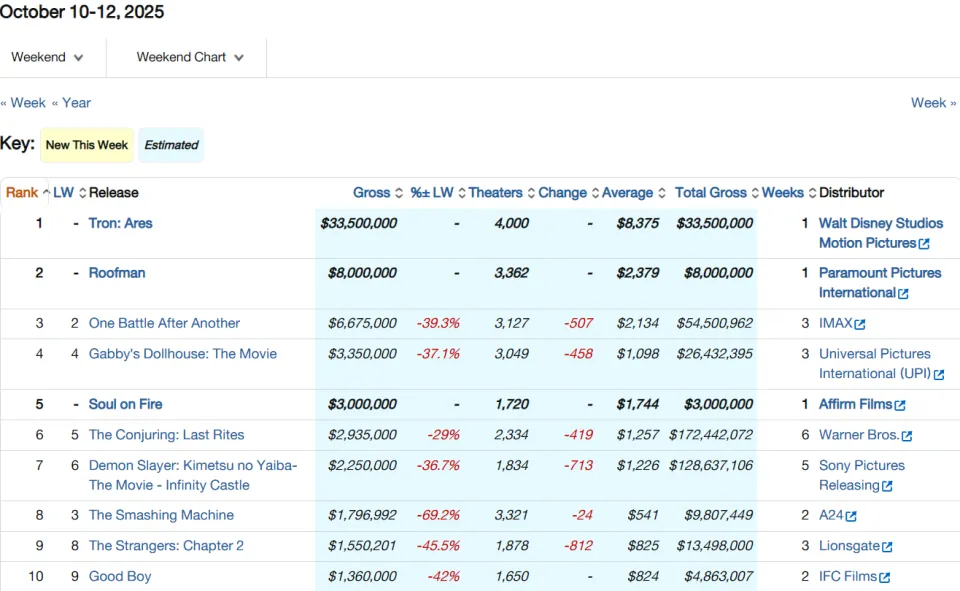Open external link icon beside Paramount Pictures International
The height and width of the screenshot is (591, 960).
[903, 293]
